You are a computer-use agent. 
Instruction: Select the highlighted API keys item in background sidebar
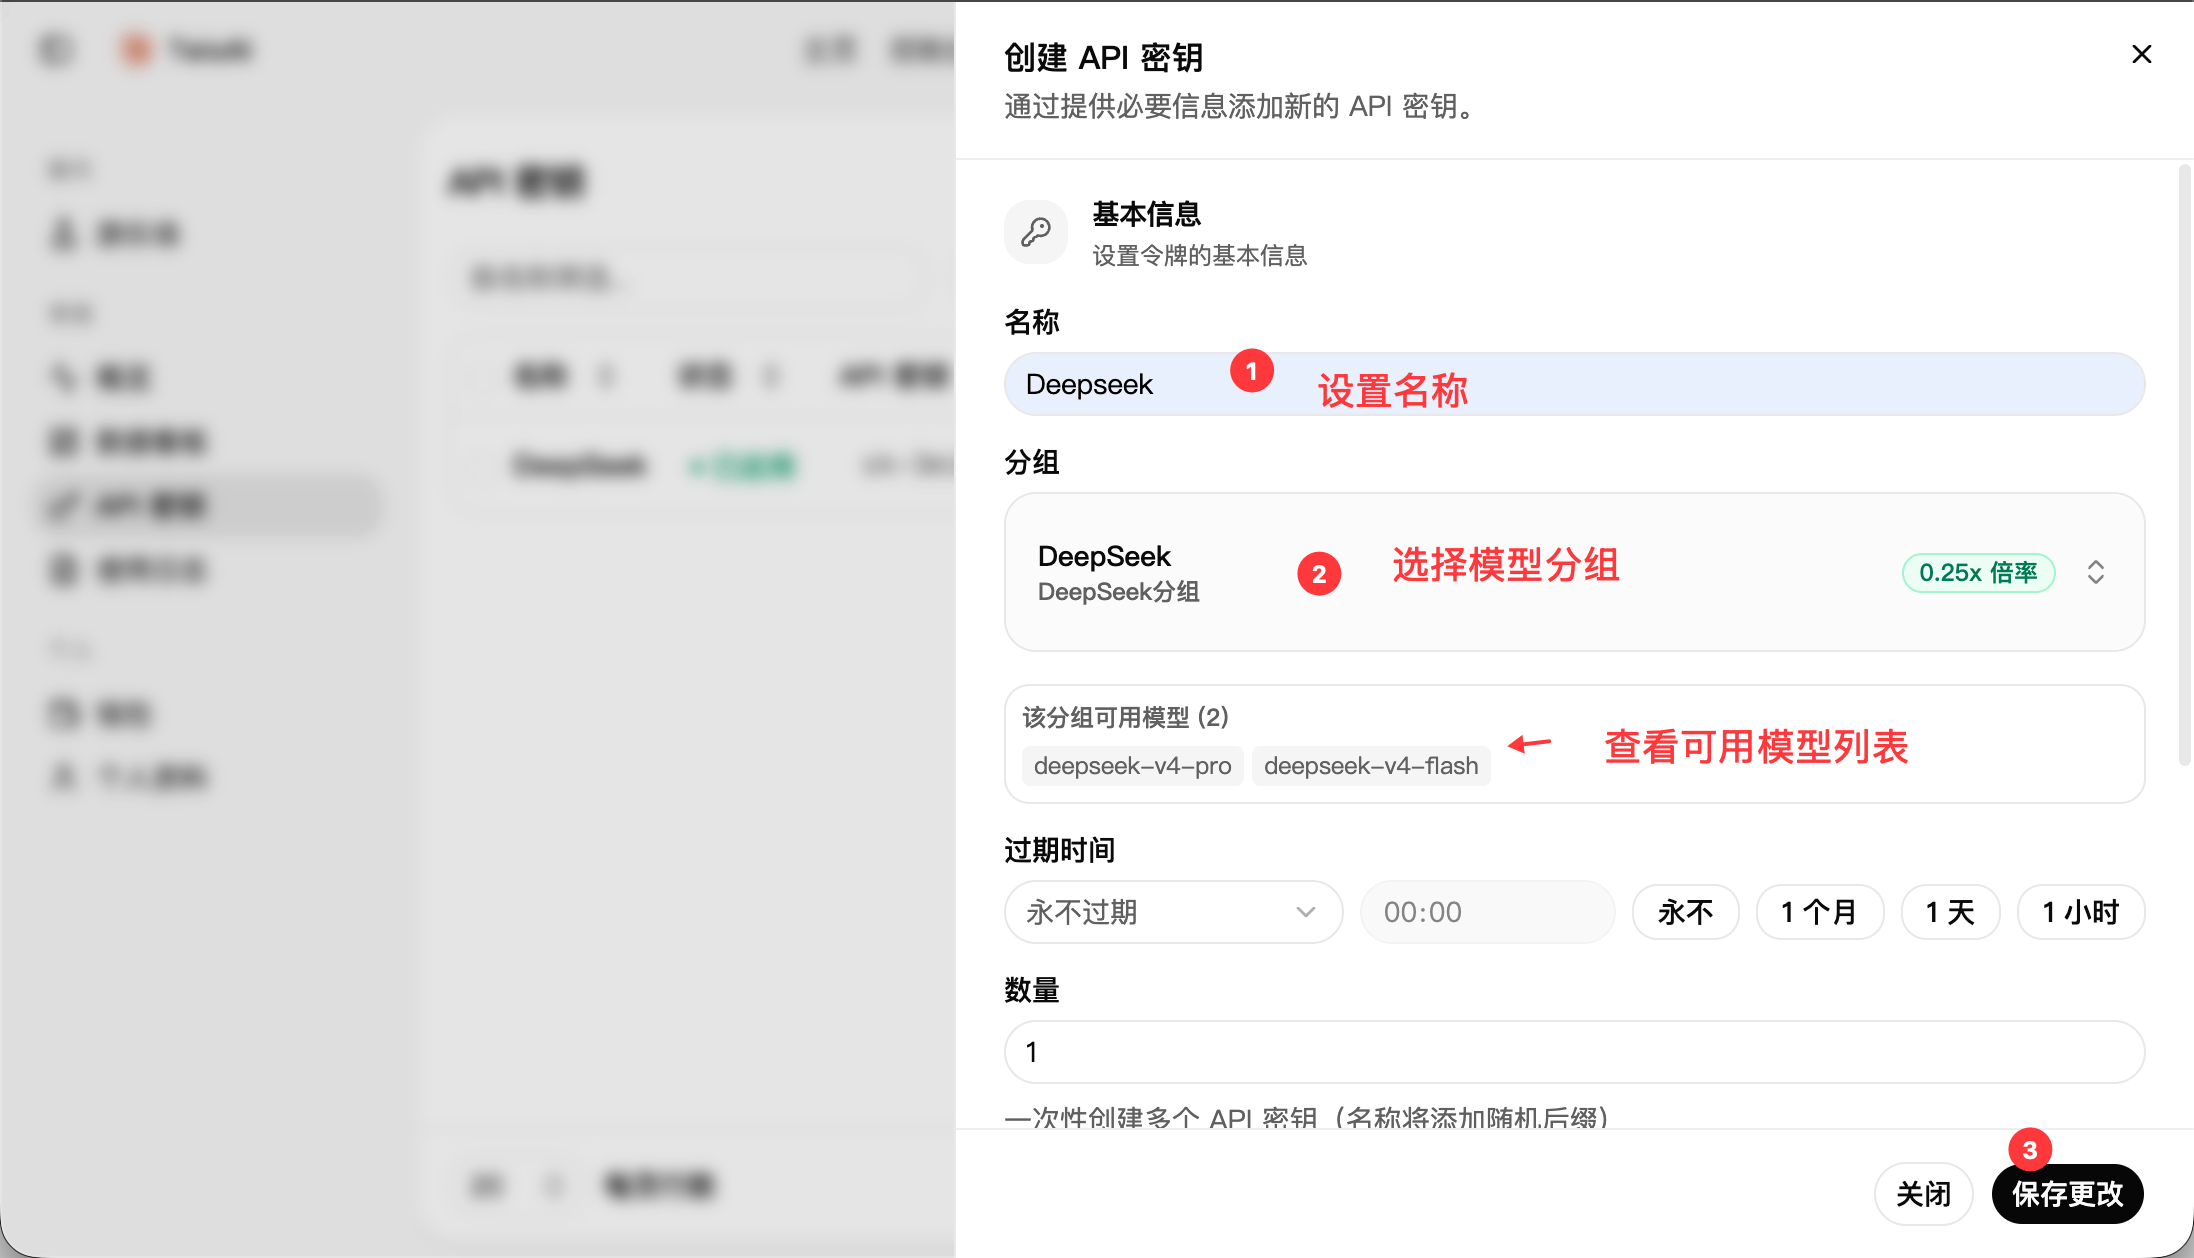point(210,505)
